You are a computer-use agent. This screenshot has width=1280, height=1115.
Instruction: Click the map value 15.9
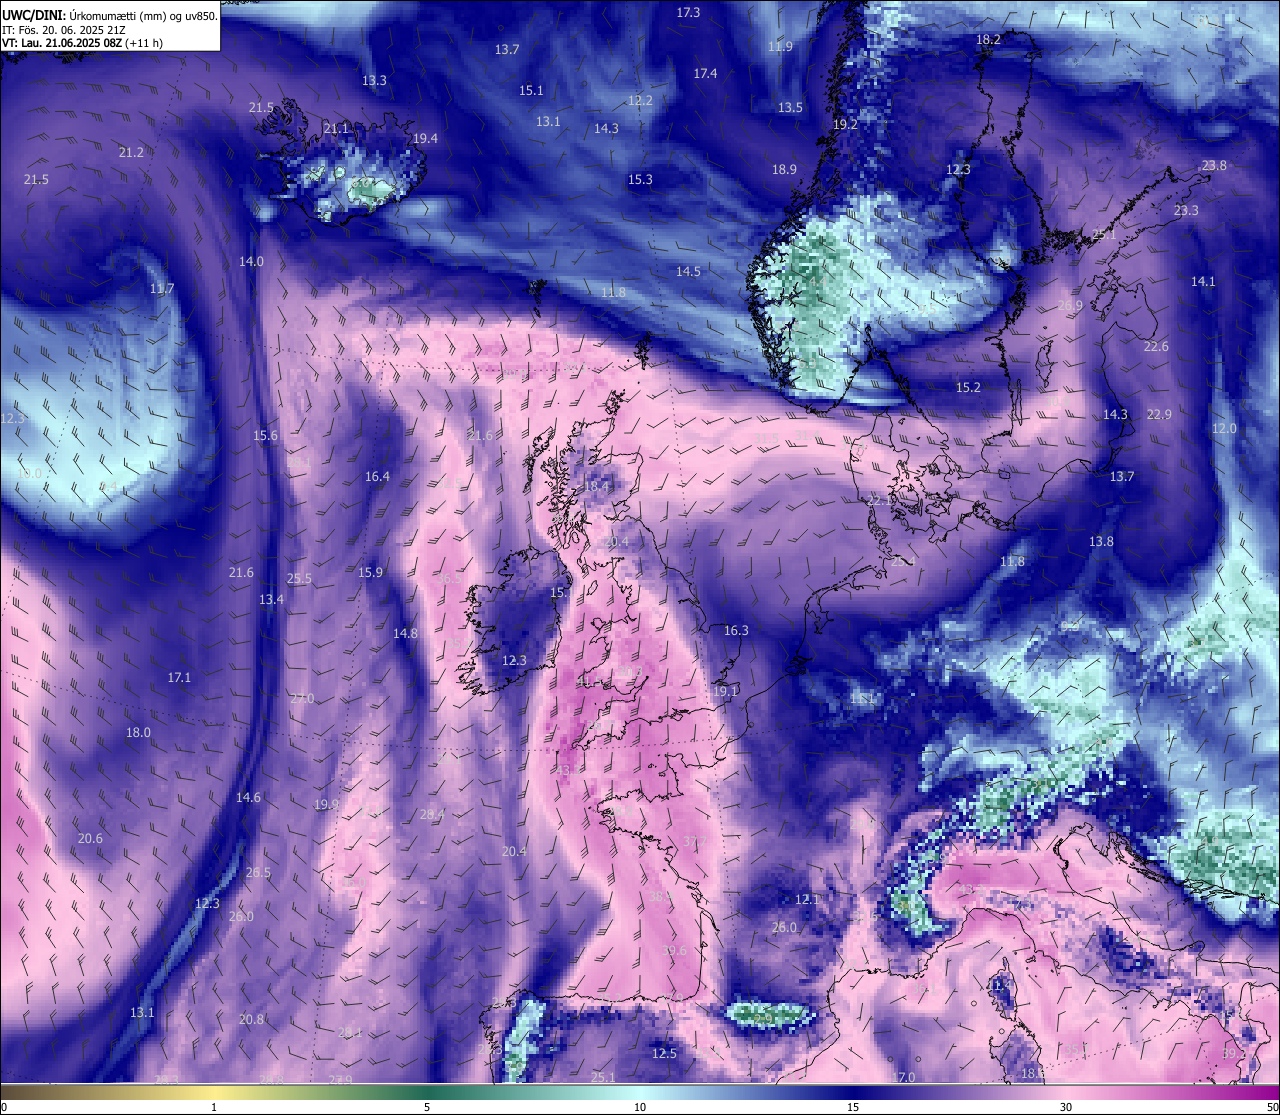[370, 573]
